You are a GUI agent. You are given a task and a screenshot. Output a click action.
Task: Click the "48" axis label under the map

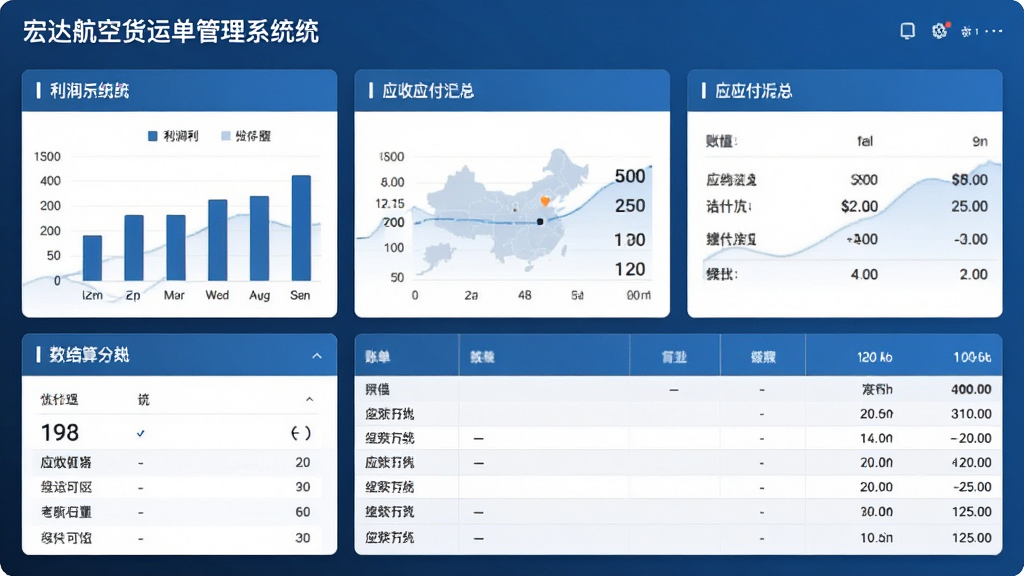(524, 295)
